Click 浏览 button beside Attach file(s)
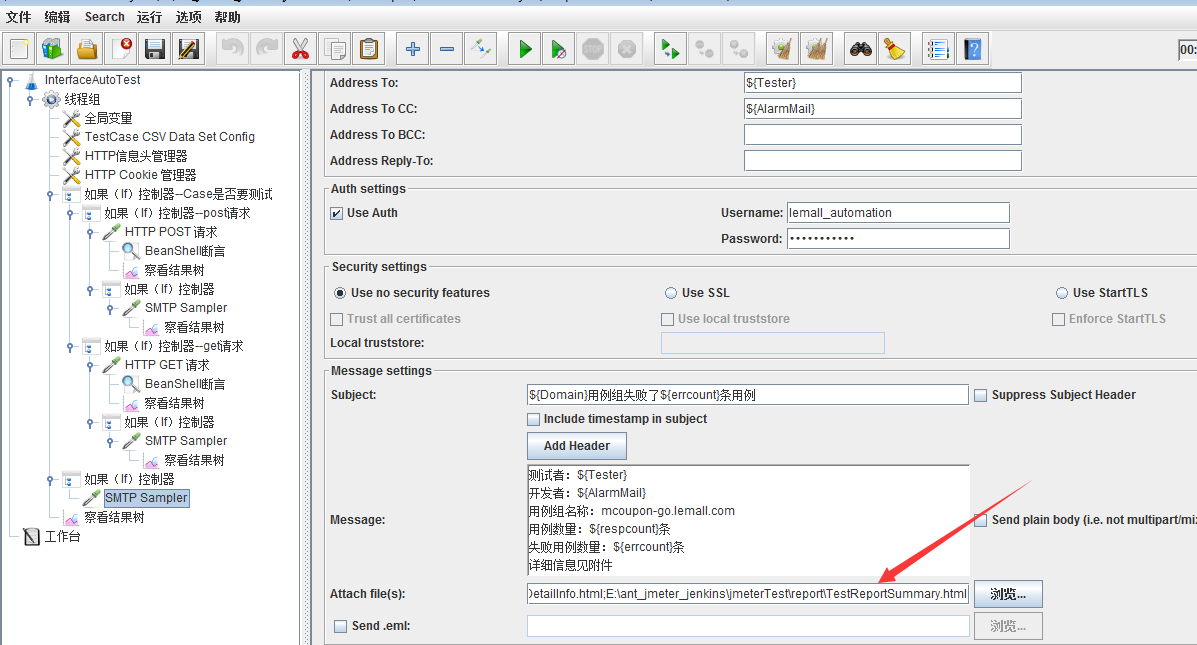 point(1007,594)
